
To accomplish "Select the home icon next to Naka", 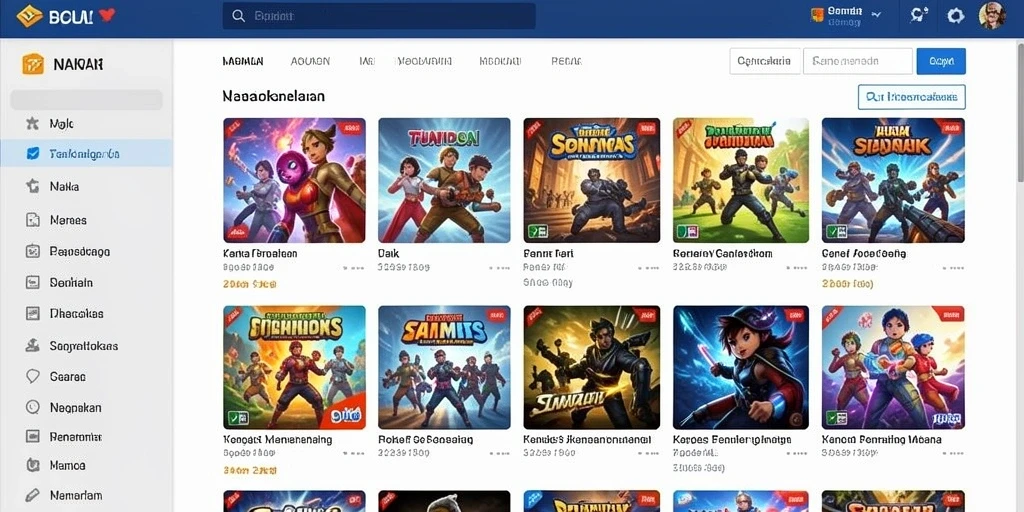I will (33, 186).
